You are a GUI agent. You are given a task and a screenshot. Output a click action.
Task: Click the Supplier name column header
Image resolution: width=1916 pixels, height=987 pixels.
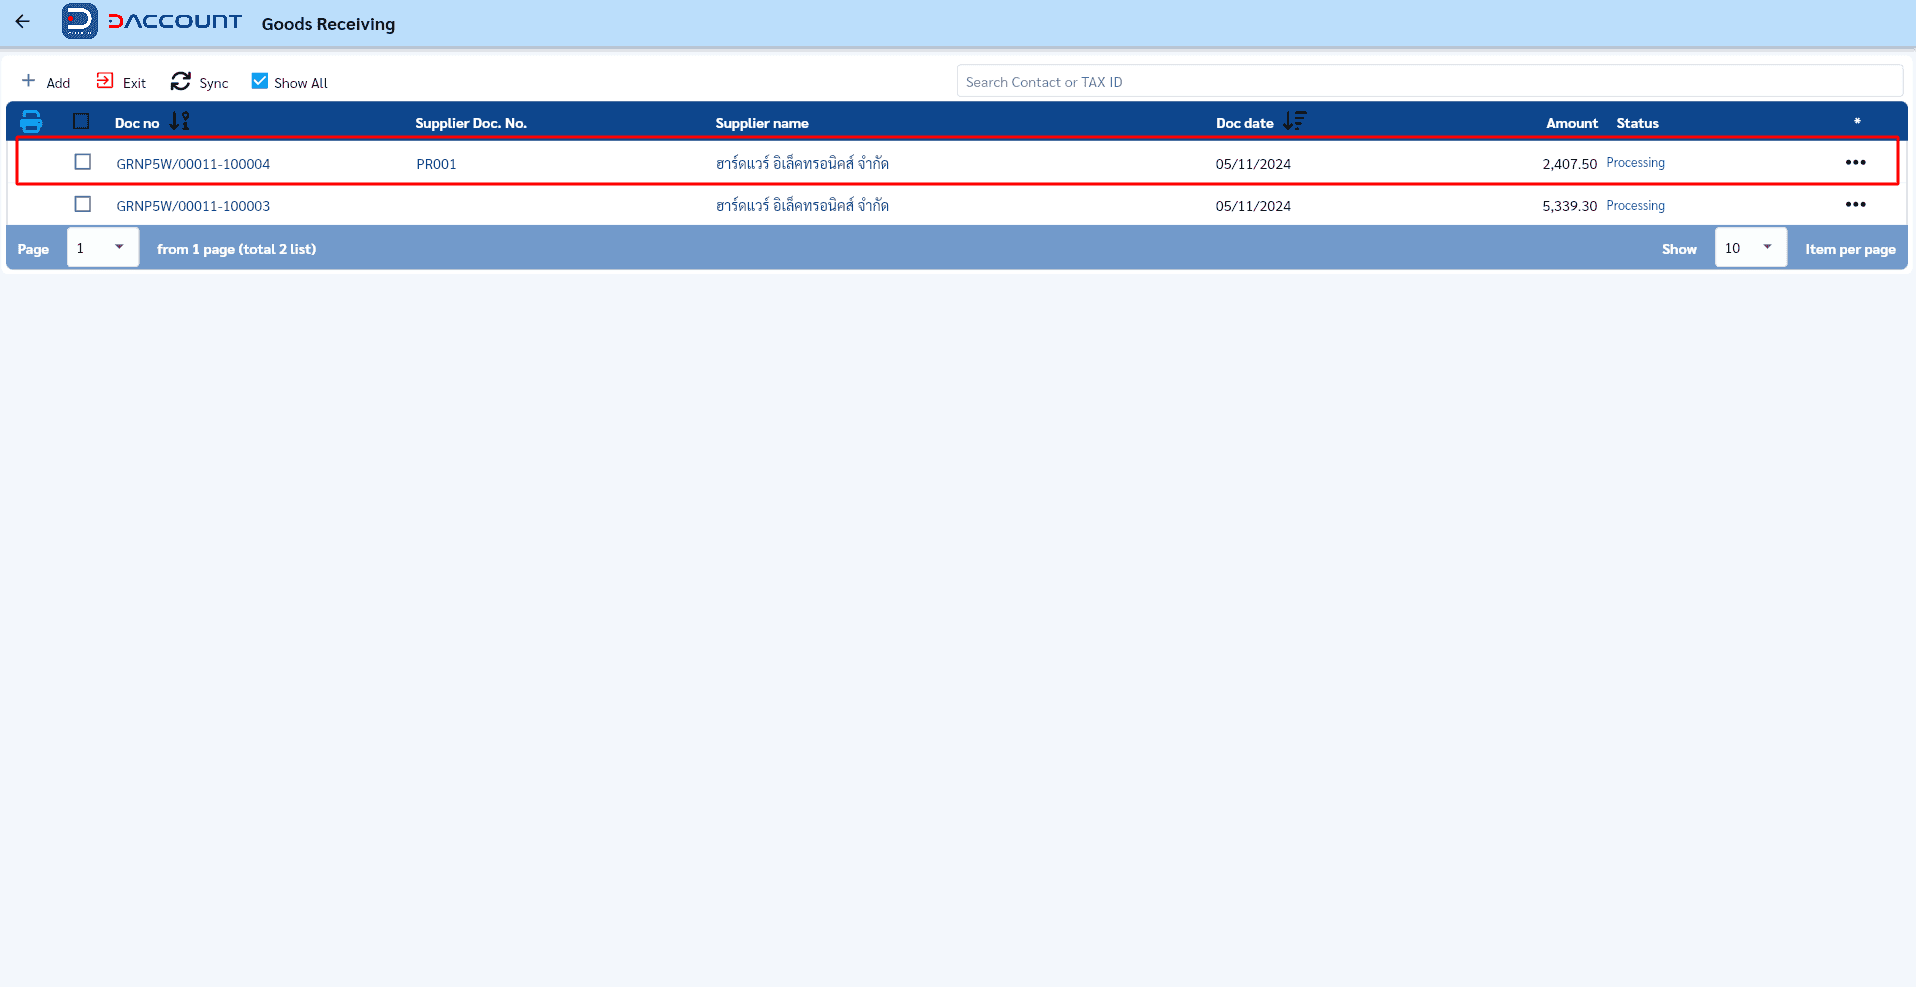coord(762,123)
